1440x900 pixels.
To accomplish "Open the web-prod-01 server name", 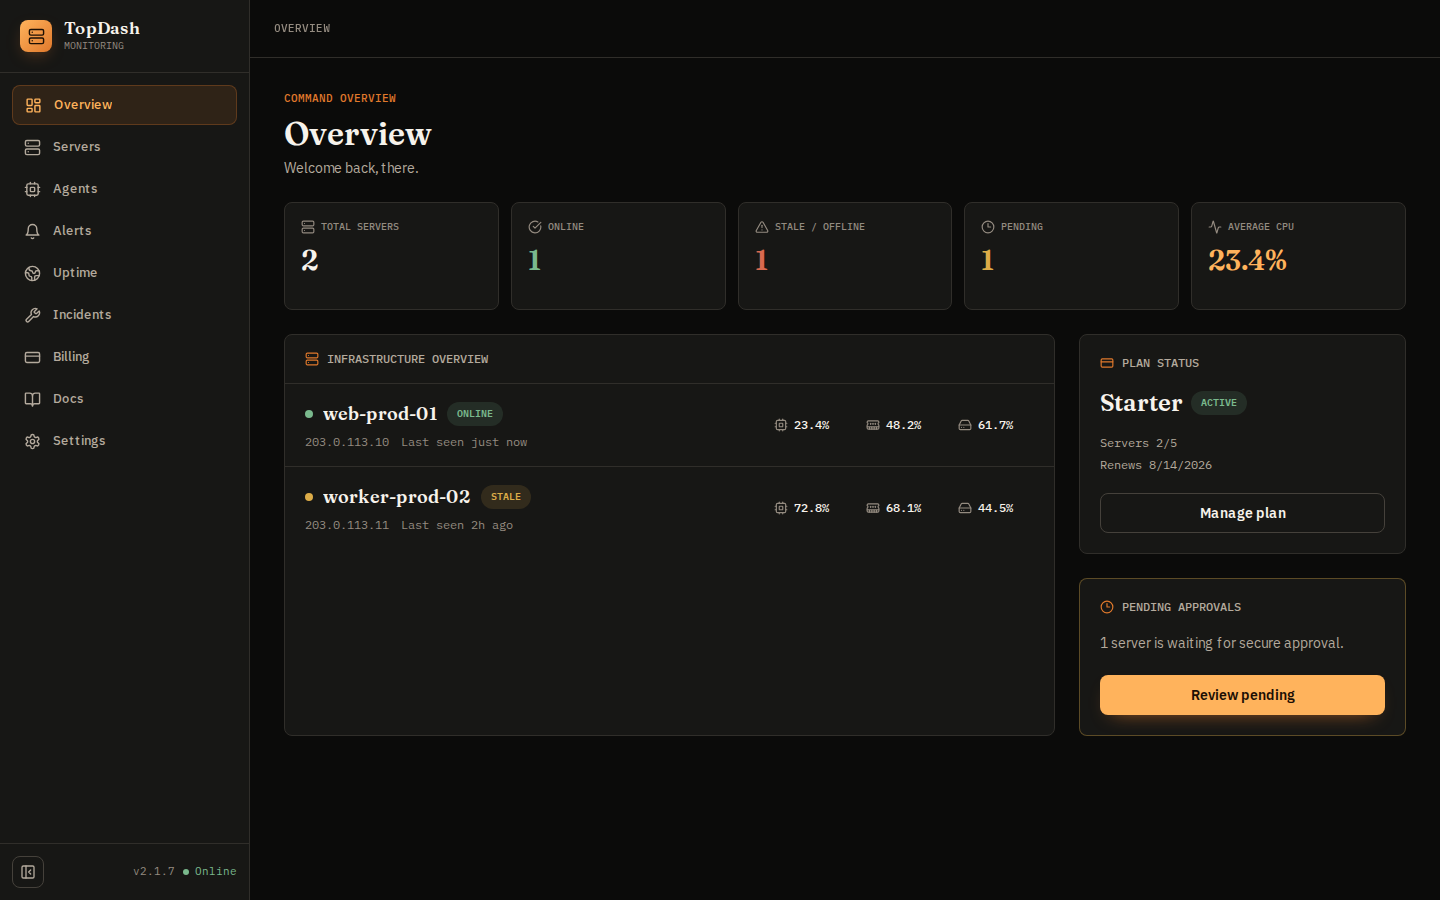I will [x=380, y=414].
